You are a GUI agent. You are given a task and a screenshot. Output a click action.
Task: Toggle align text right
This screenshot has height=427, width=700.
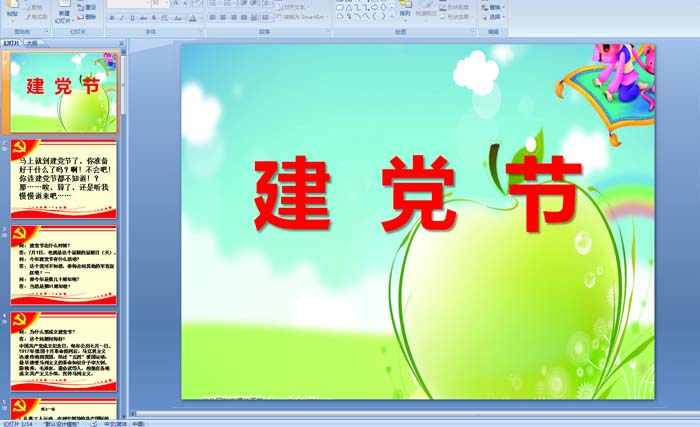pos(233,17)
